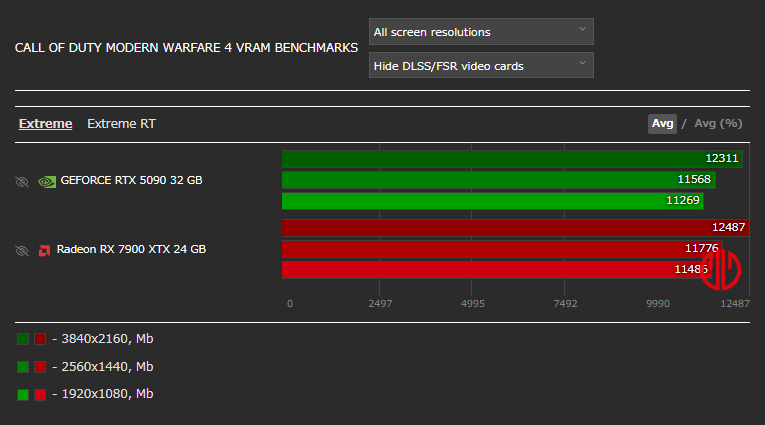Click the bright green 1920x1080 legend swatch
The image size is (765, 425).
tap(23, 395)
